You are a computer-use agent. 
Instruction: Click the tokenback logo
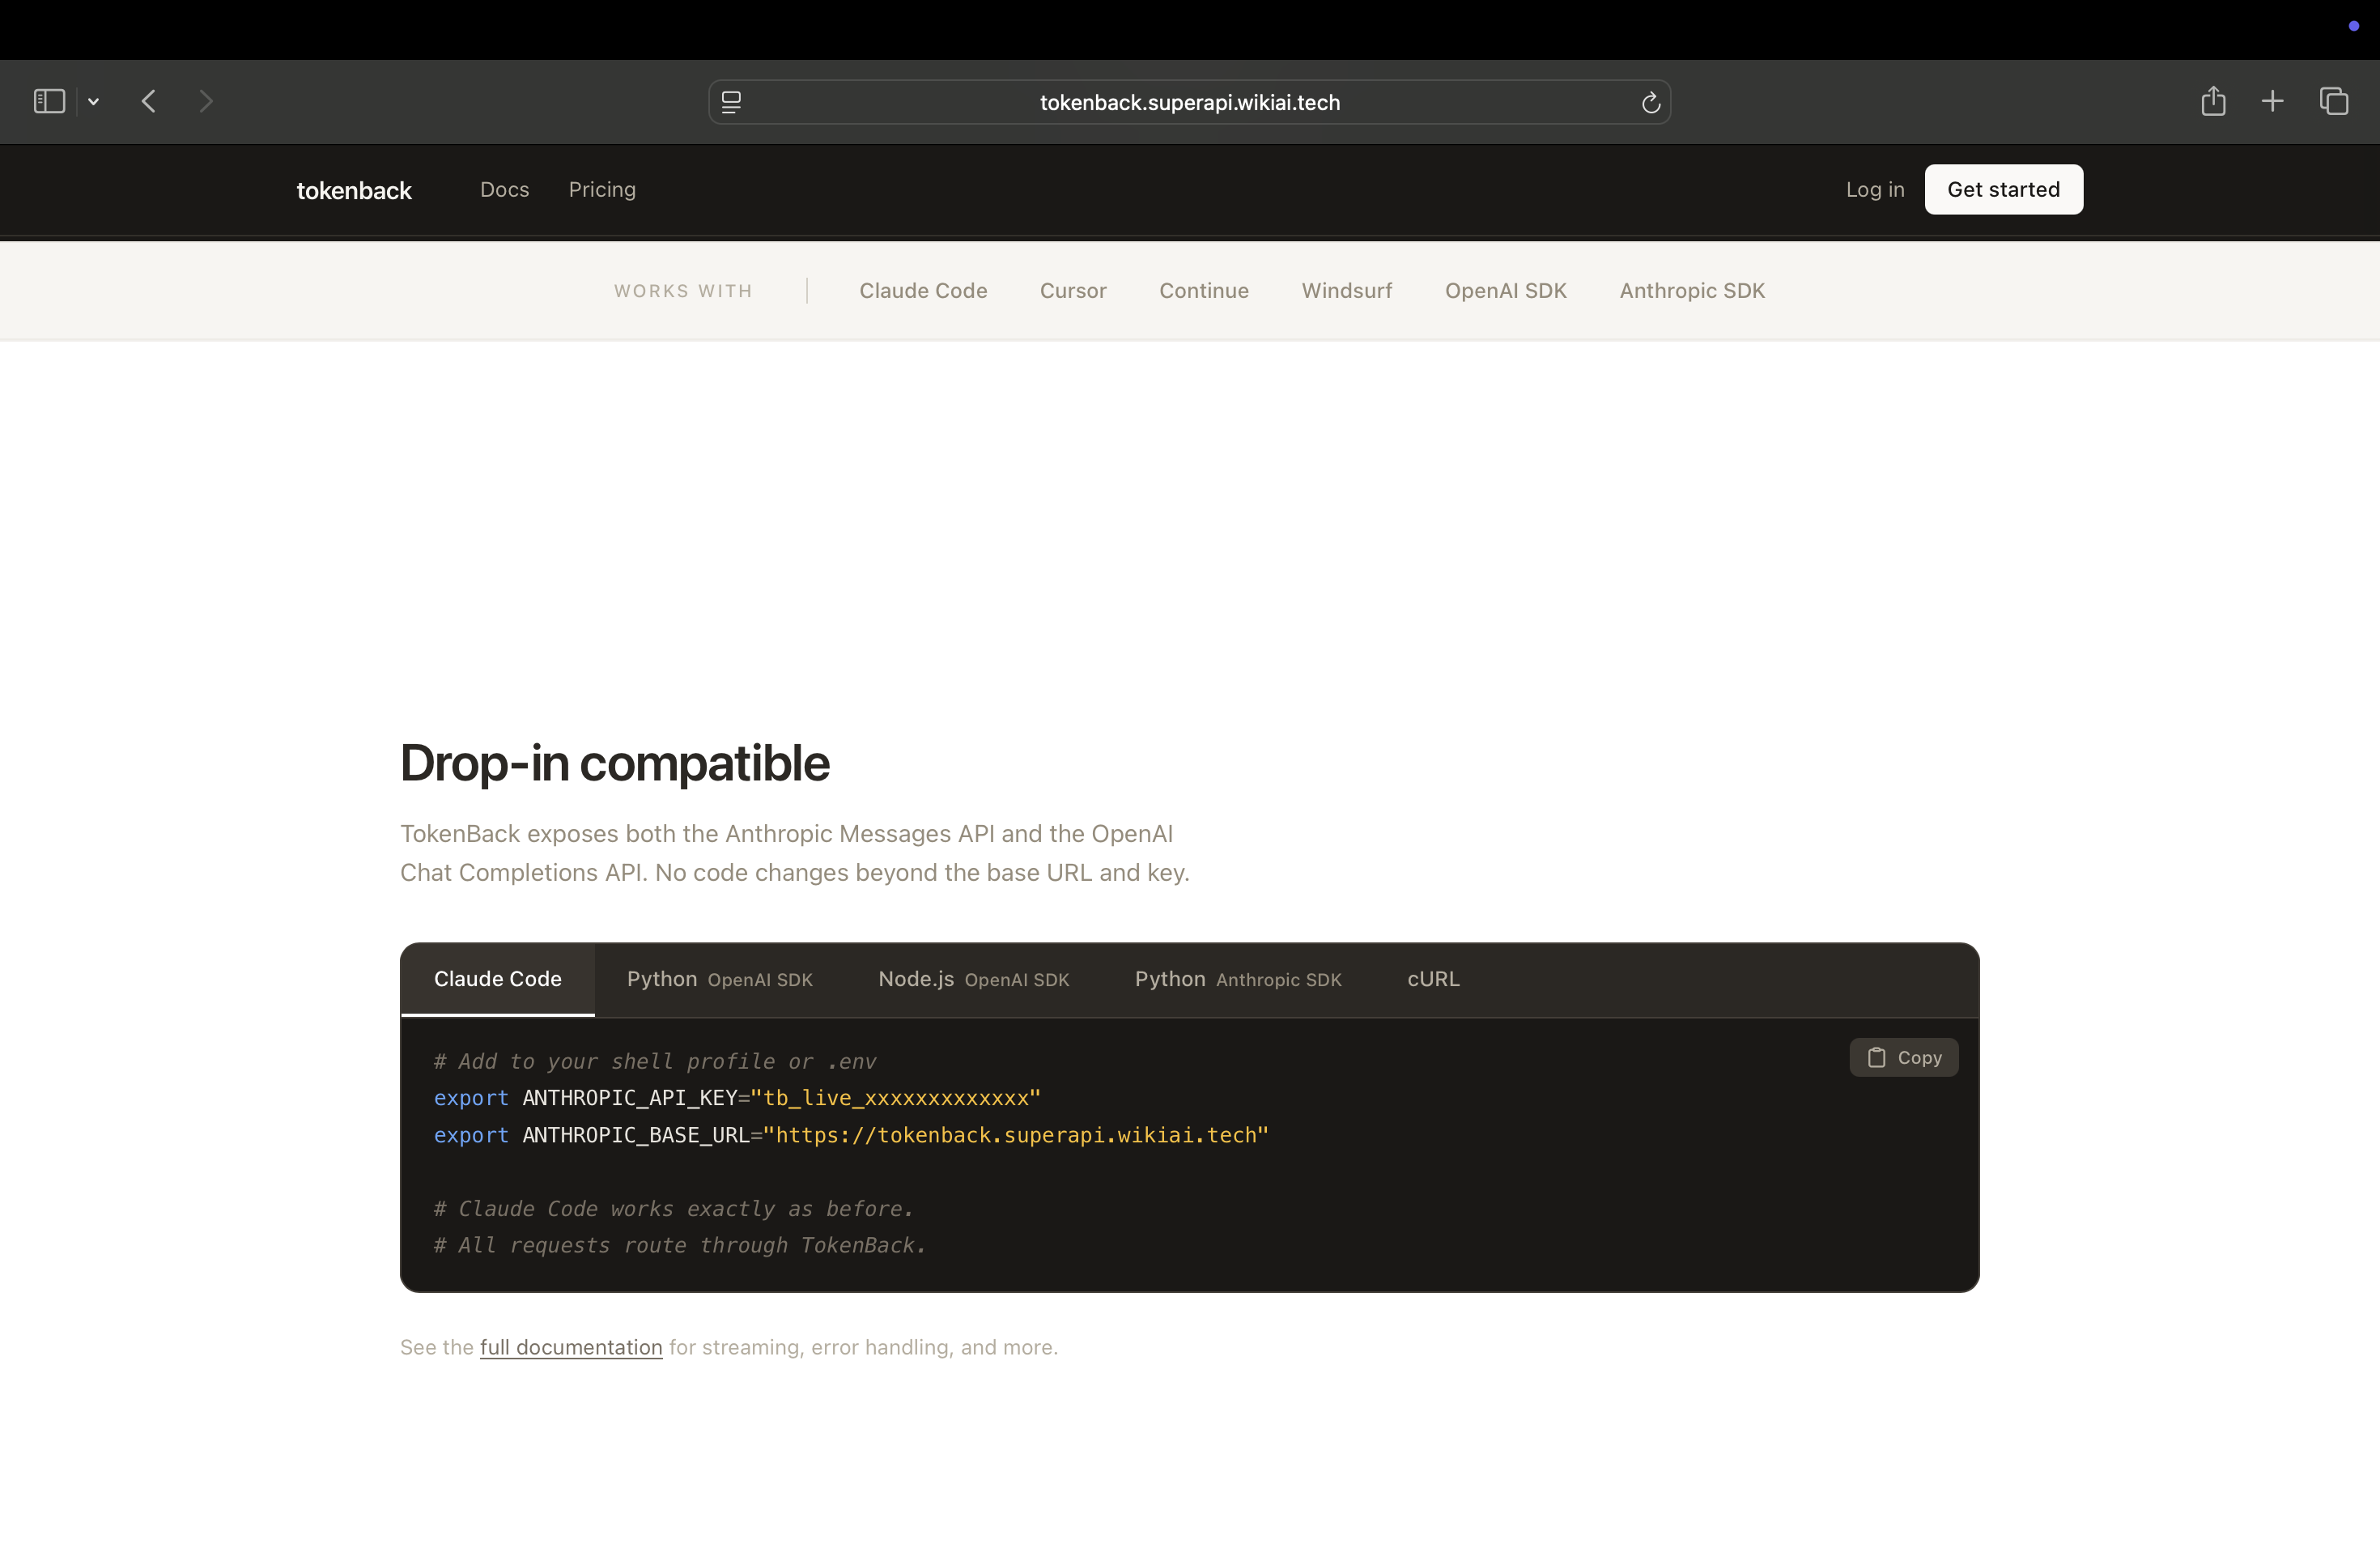[x=354, y=190]
